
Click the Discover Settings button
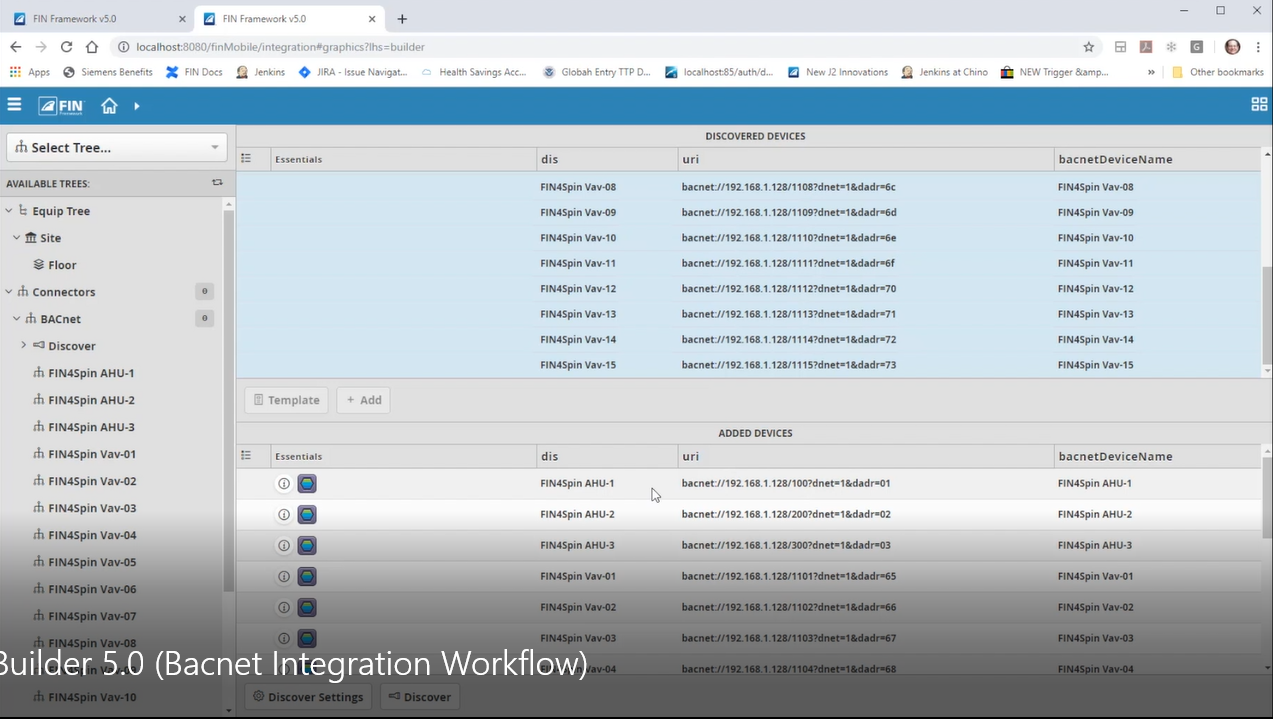coord(307,696)
